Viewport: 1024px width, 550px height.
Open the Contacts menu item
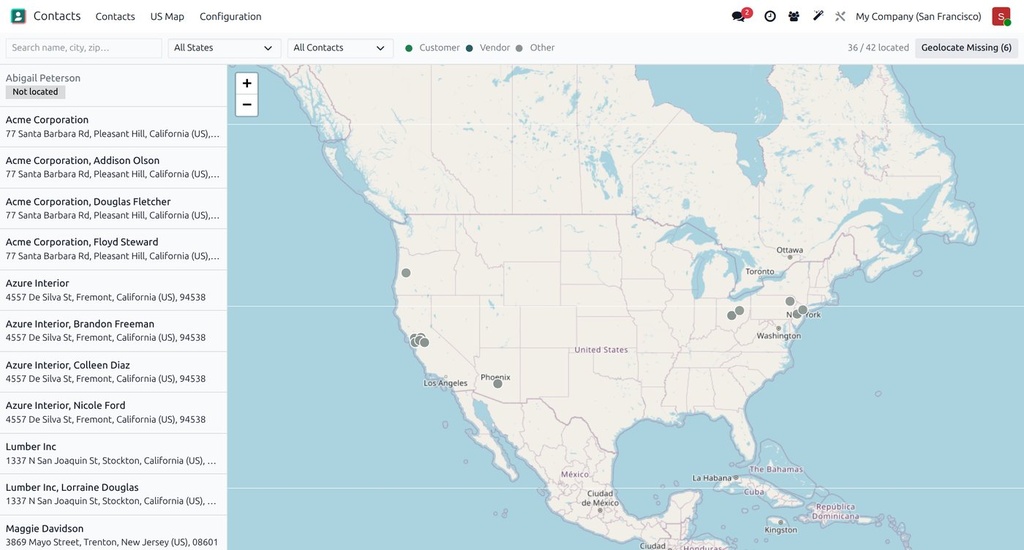(115, 16)
